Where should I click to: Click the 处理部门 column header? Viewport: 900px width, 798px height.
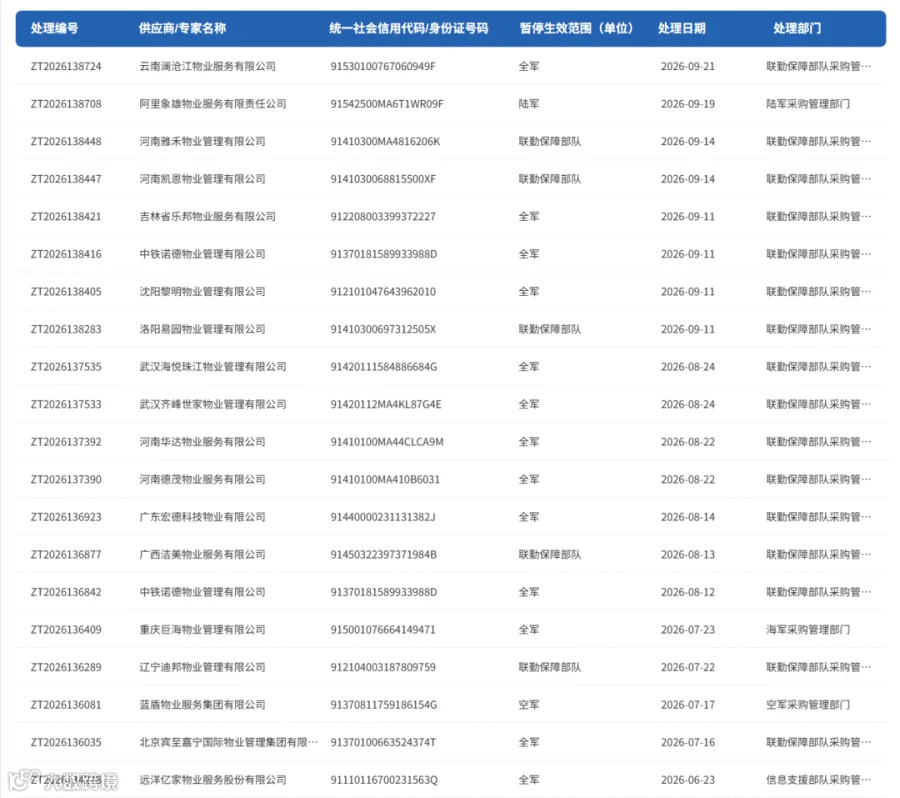point(797,28)
